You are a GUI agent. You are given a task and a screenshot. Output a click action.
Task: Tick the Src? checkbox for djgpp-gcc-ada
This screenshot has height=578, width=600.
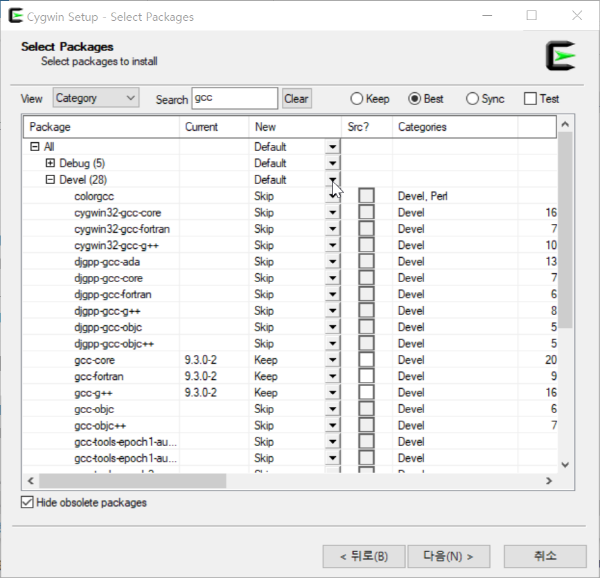(x=366, y=261)
